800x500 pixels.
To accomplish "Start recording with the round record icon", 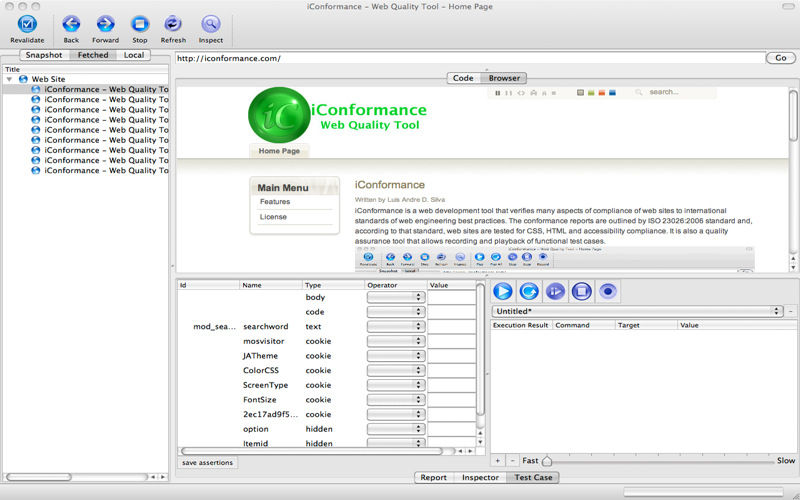I will pos(608,291).
